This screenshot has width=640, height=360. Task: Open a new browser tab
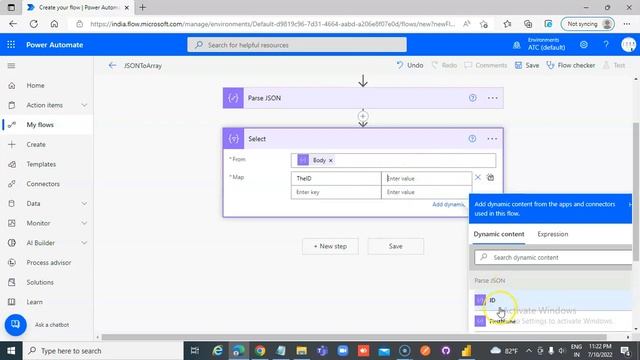[x=142, y=7]
